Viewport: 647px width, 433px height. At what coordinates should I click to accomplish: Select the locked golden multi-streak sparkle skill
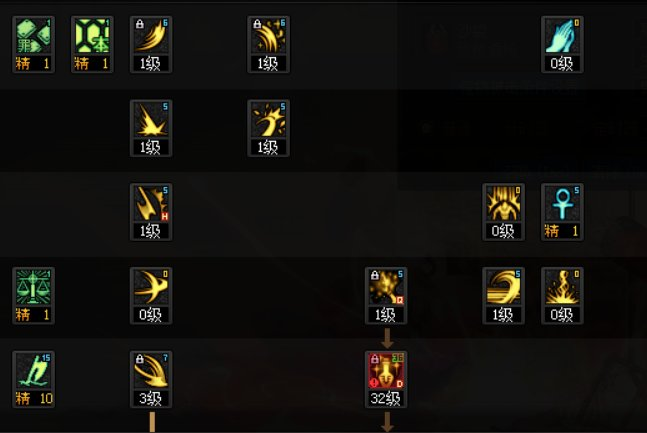click(268, 44)
